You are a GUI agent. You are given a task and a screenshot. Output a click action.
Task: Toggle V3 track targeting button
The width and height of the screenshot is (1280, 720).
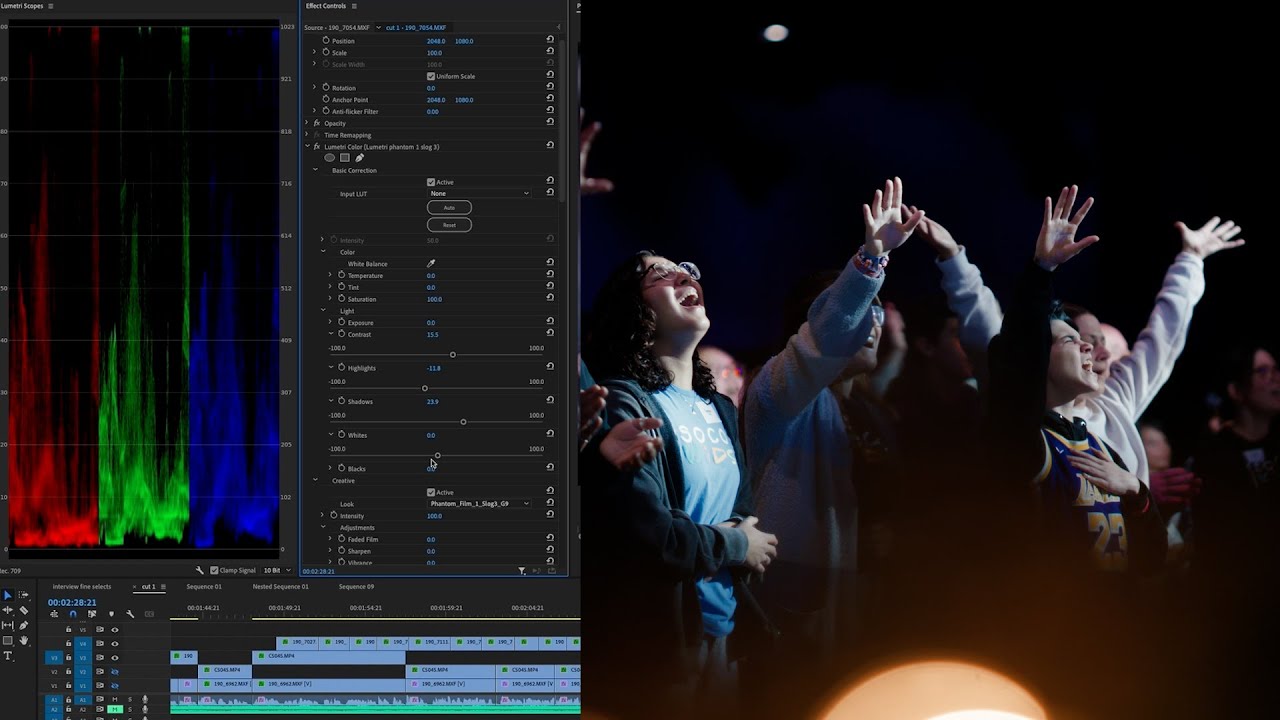pos(83,657)
